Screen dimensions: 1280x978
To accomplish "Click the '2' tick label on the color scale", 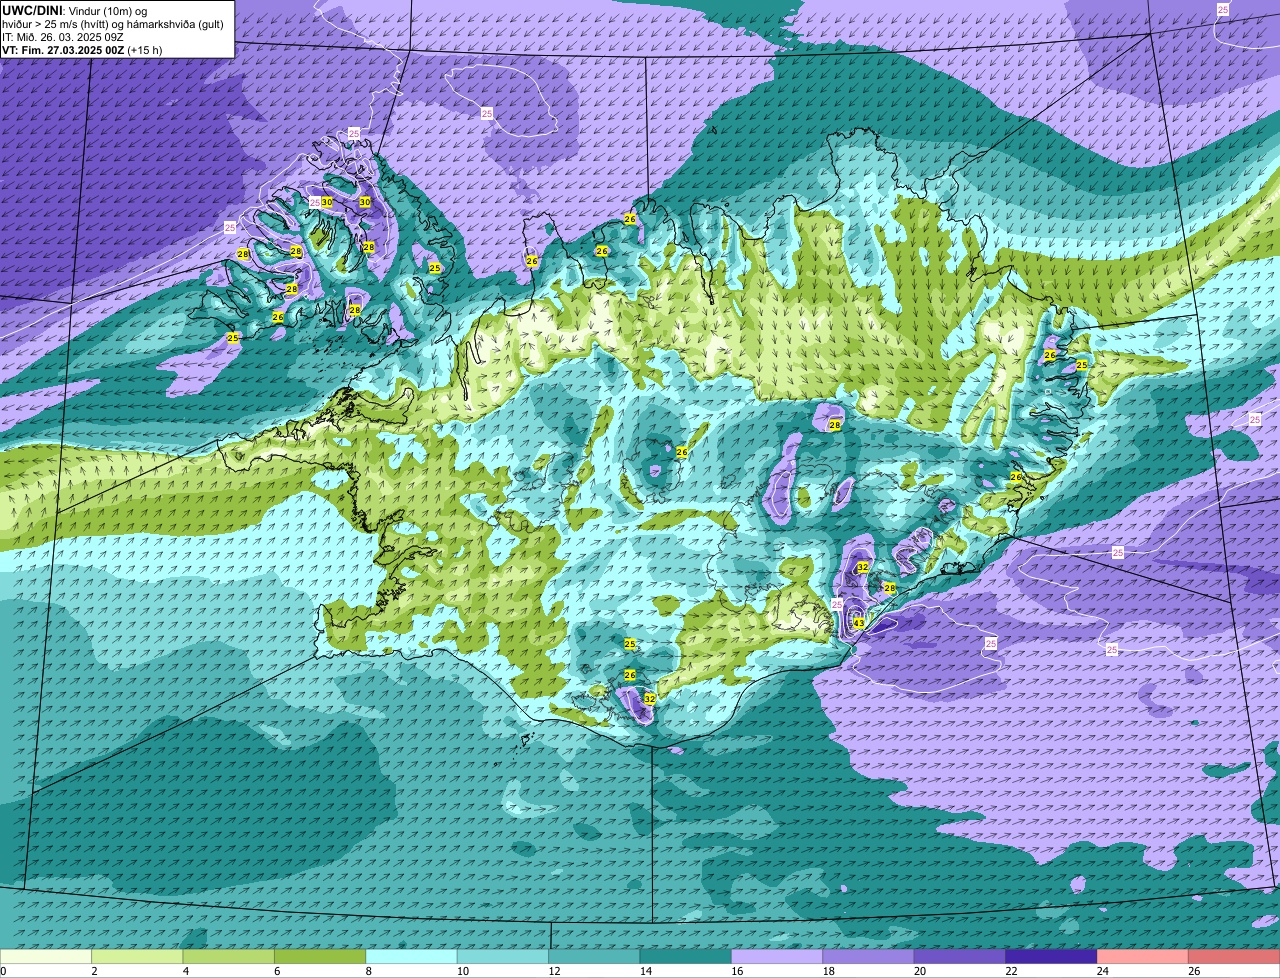I will click(x=93, y=971).
